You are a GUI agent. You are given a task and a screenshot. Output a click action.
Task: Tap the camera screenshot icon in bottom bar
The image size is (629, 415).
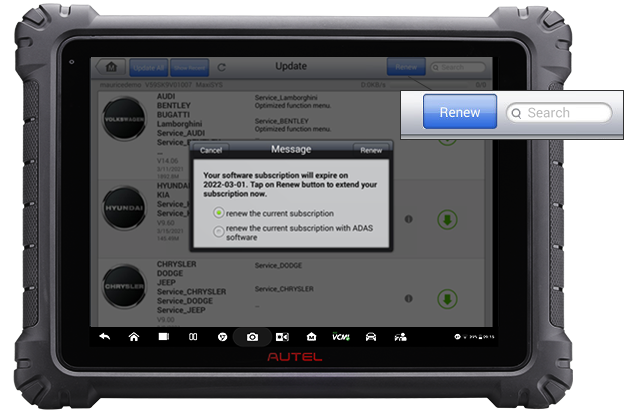coord(252,337)
